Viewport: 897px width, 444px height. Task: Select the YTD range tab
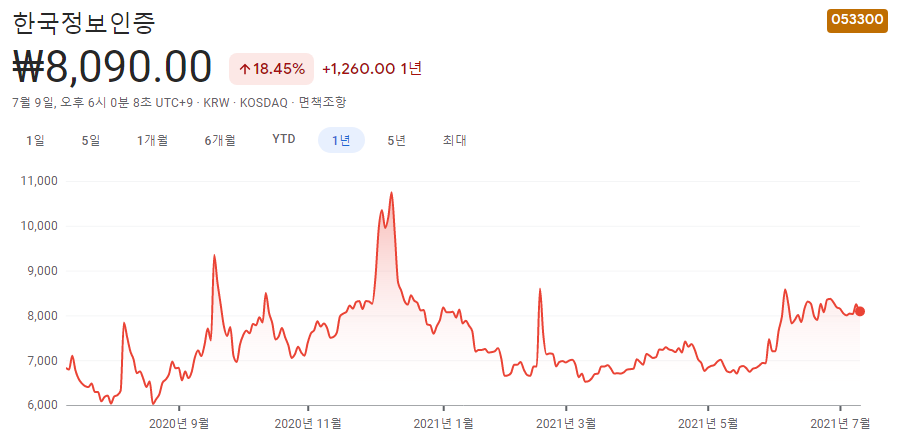[x=284, y=140]
